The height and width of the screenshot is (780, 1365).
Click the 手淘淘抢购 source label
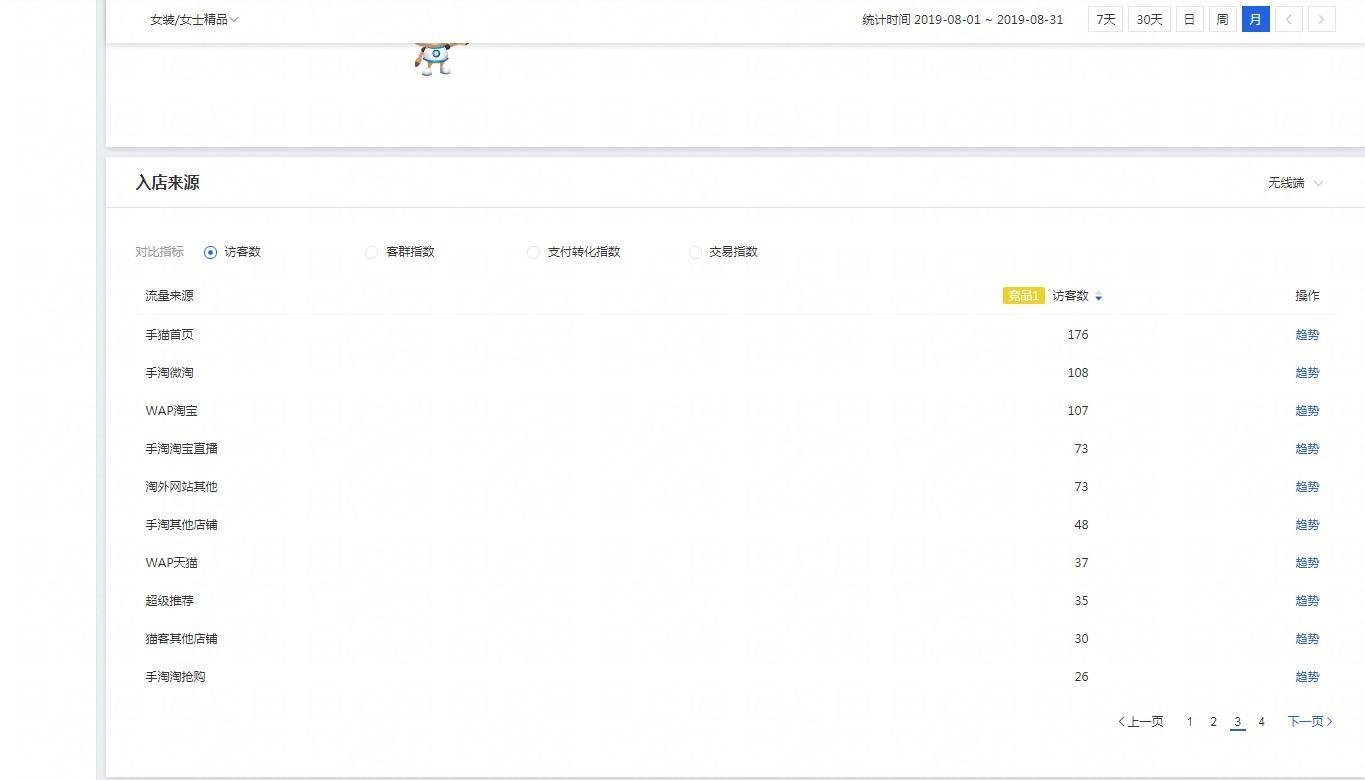(x=175, y=677)
